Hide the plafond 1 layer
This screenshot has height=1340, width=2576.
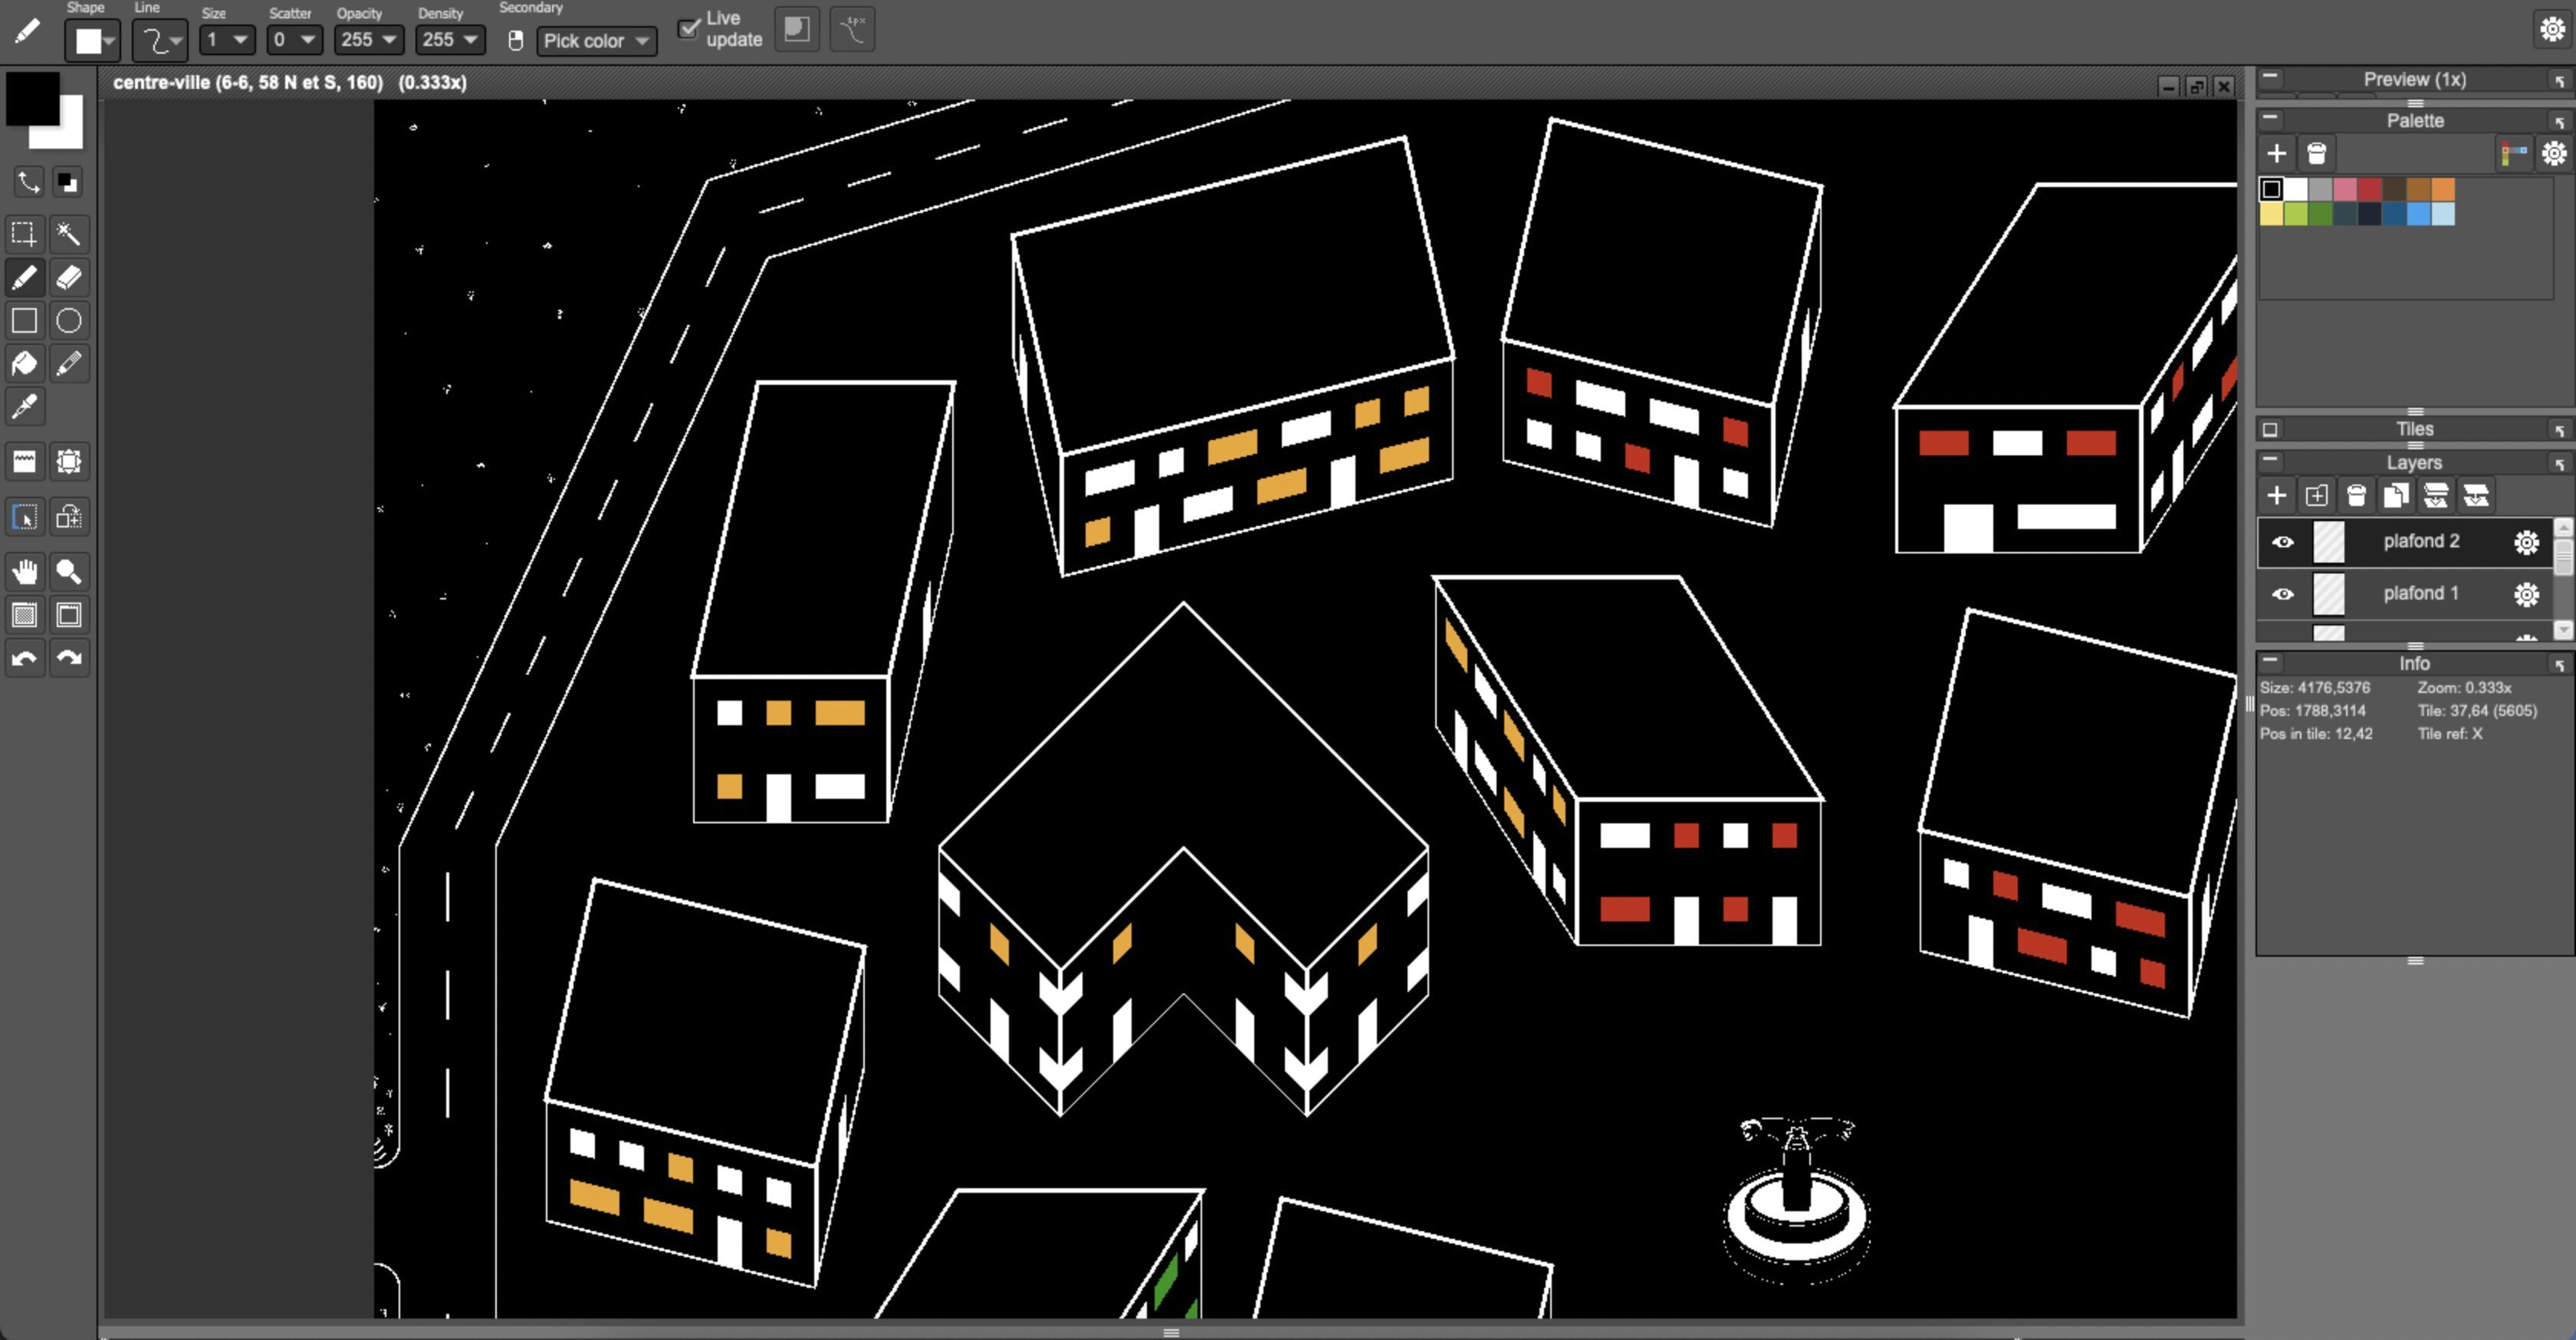(x=2283, y=594)
